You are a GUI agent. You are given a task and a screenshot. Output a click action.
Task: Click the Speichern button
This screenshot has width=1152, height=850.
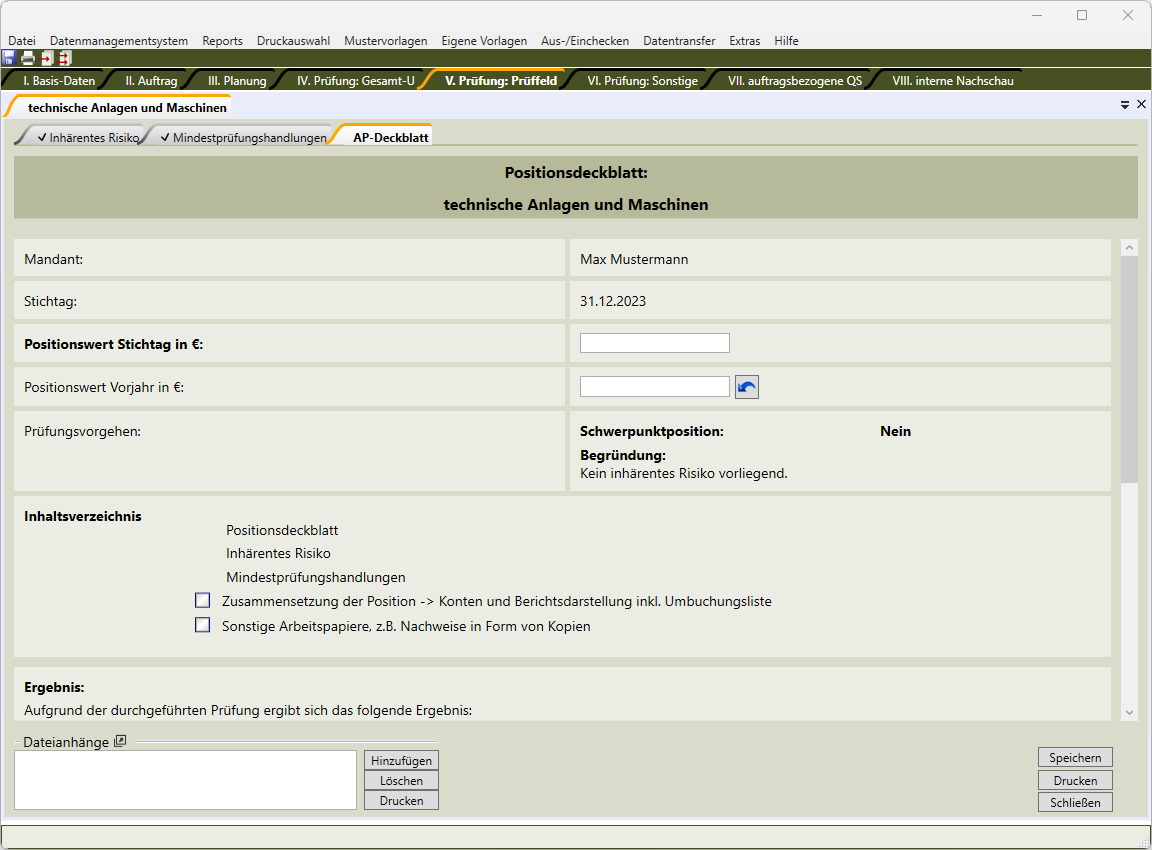[1075, 758]
